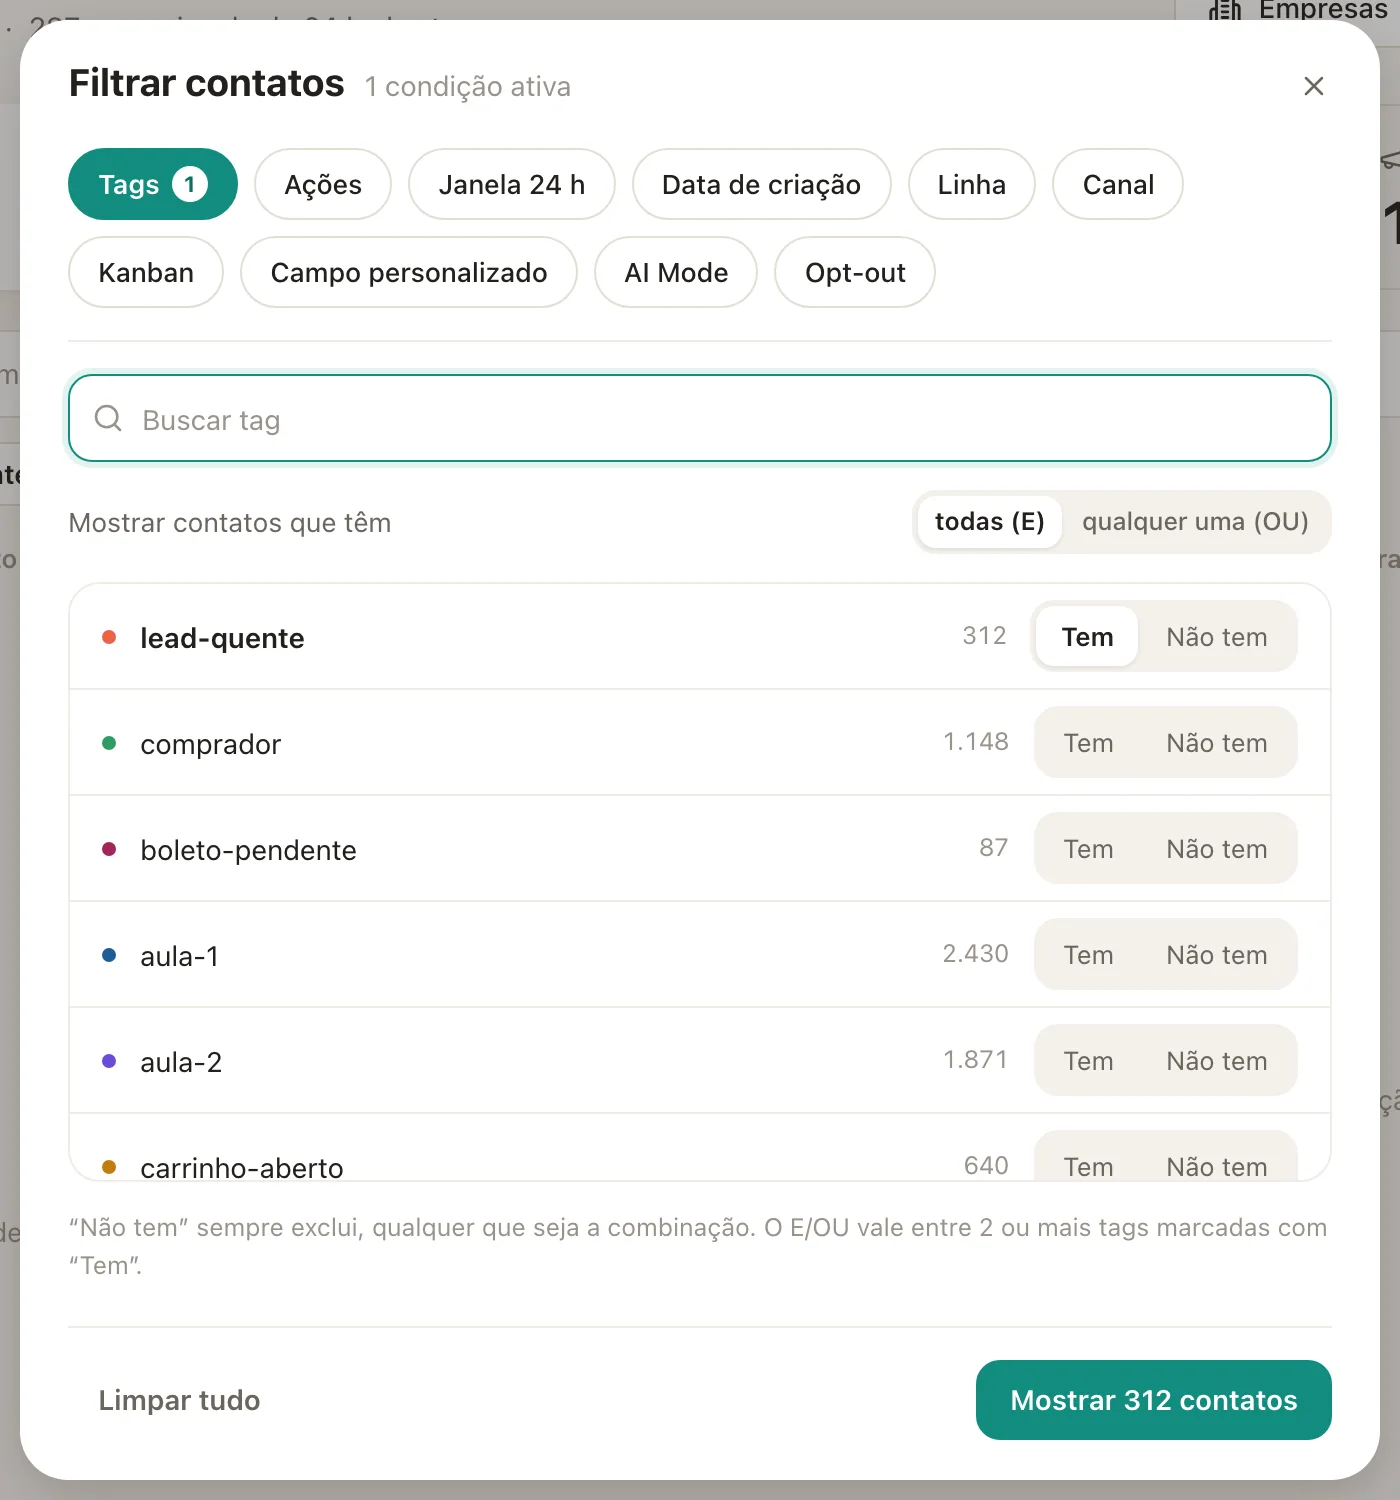The height and width of the screenshot is (1500, 1400).
Task: Mark aula-1 as Tem
Action: [x=1088, y=954]
